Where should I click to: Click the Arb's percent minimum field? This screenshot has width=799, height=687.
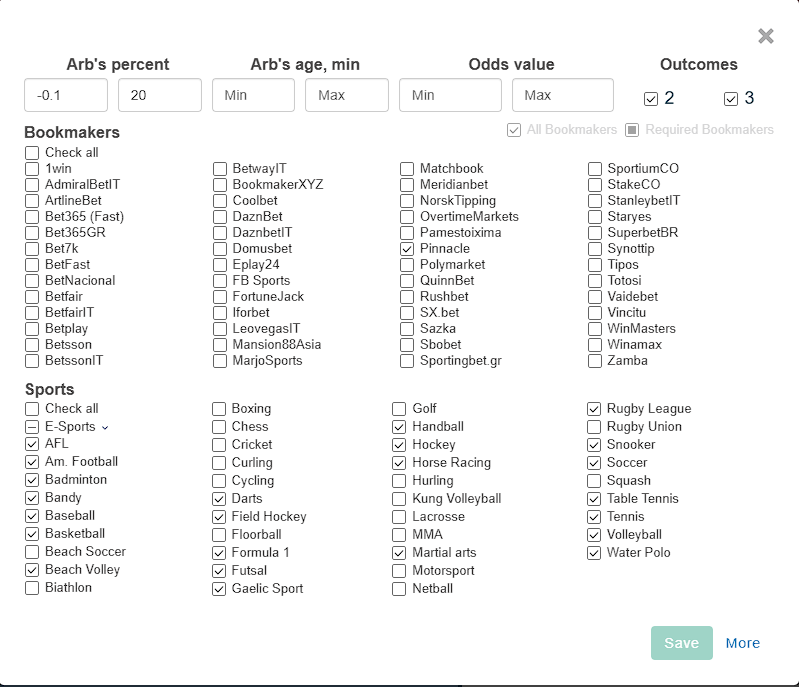[66, 95]
